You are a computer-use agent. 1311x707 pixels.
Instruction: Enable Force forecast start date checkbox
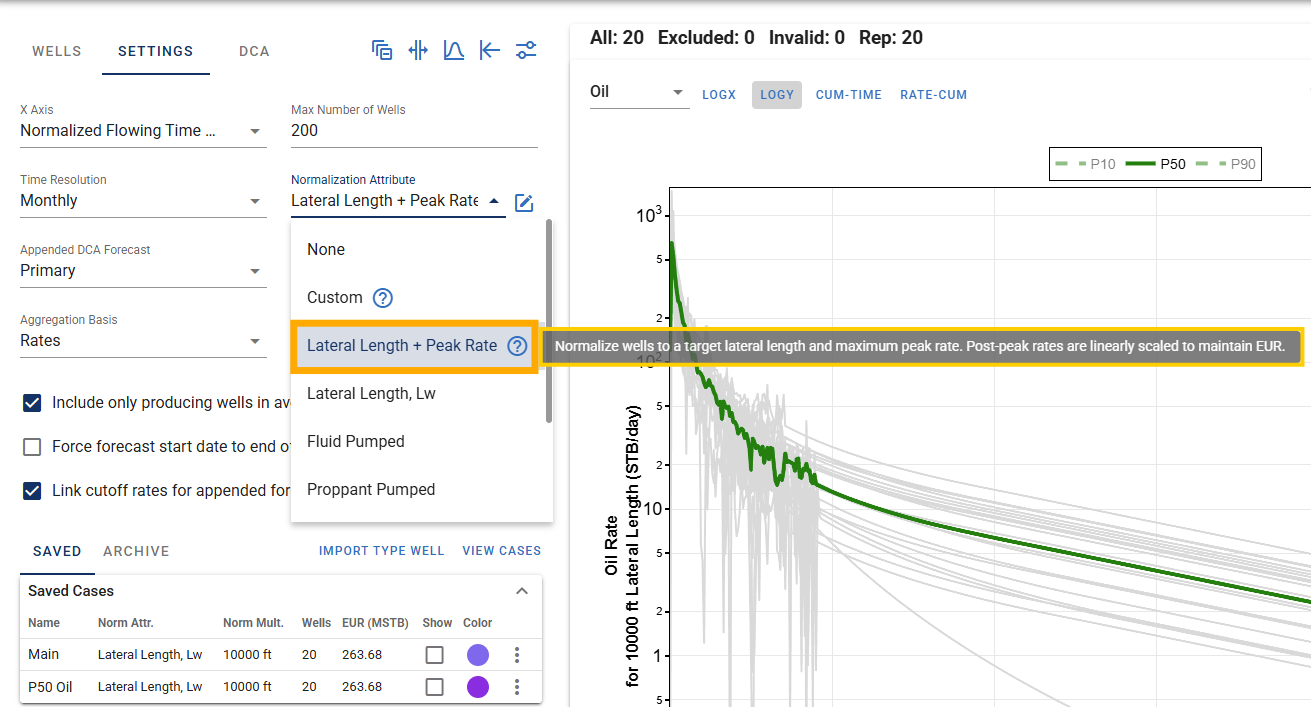click(x=32, y=447)
